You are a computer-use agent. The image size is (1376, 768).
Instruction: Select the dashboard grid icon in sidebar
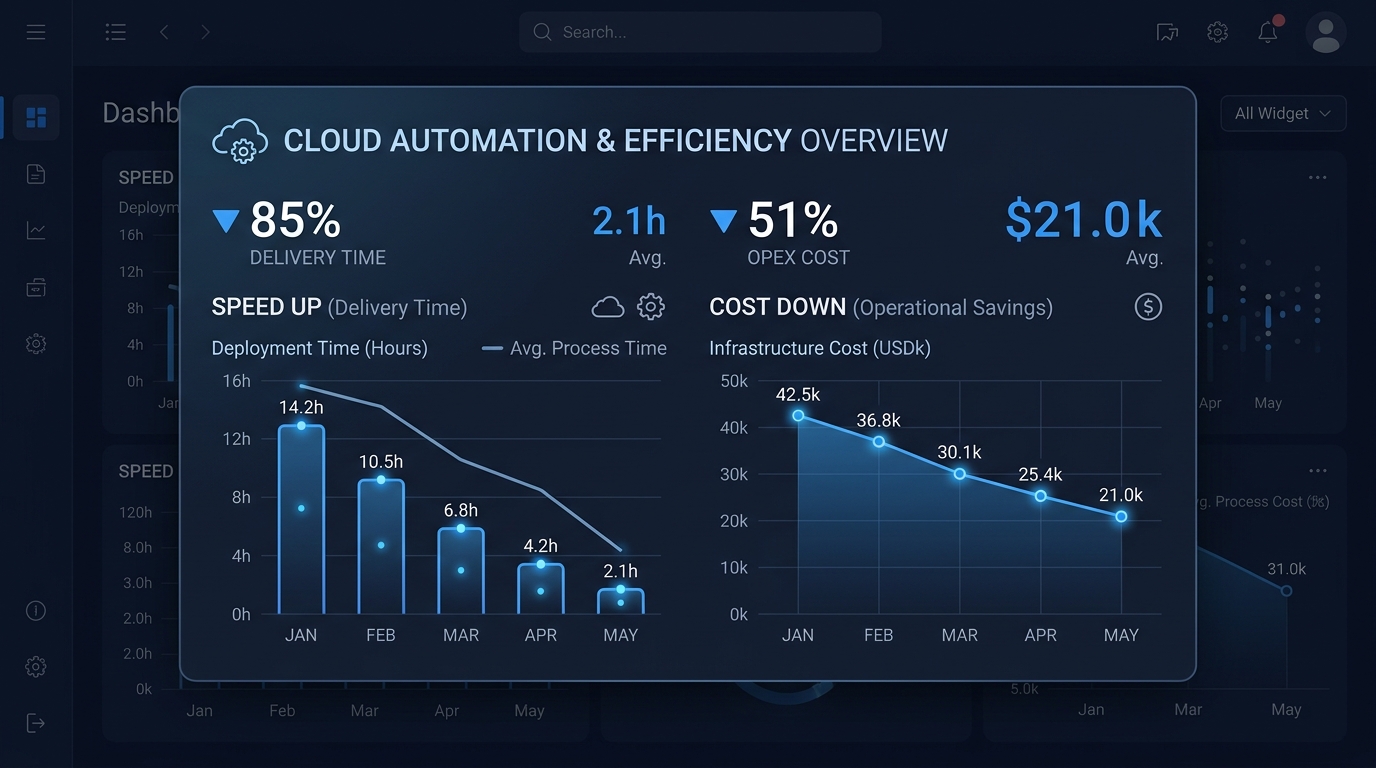click(36, 118)
